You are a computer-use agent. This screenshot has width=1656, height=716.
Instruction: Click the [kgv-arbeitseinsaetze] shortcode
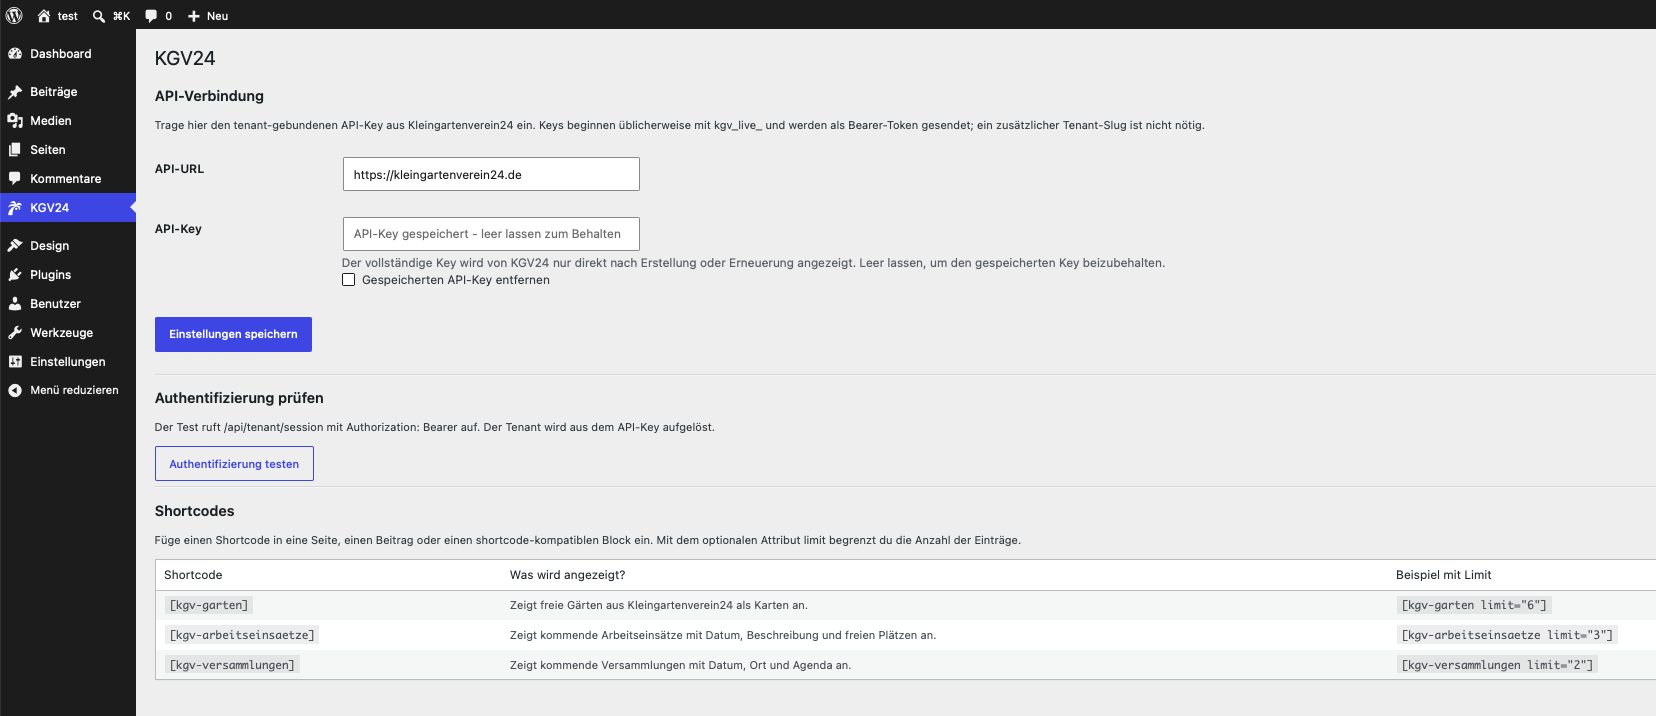pyautogui.click(x=241, y=635)
